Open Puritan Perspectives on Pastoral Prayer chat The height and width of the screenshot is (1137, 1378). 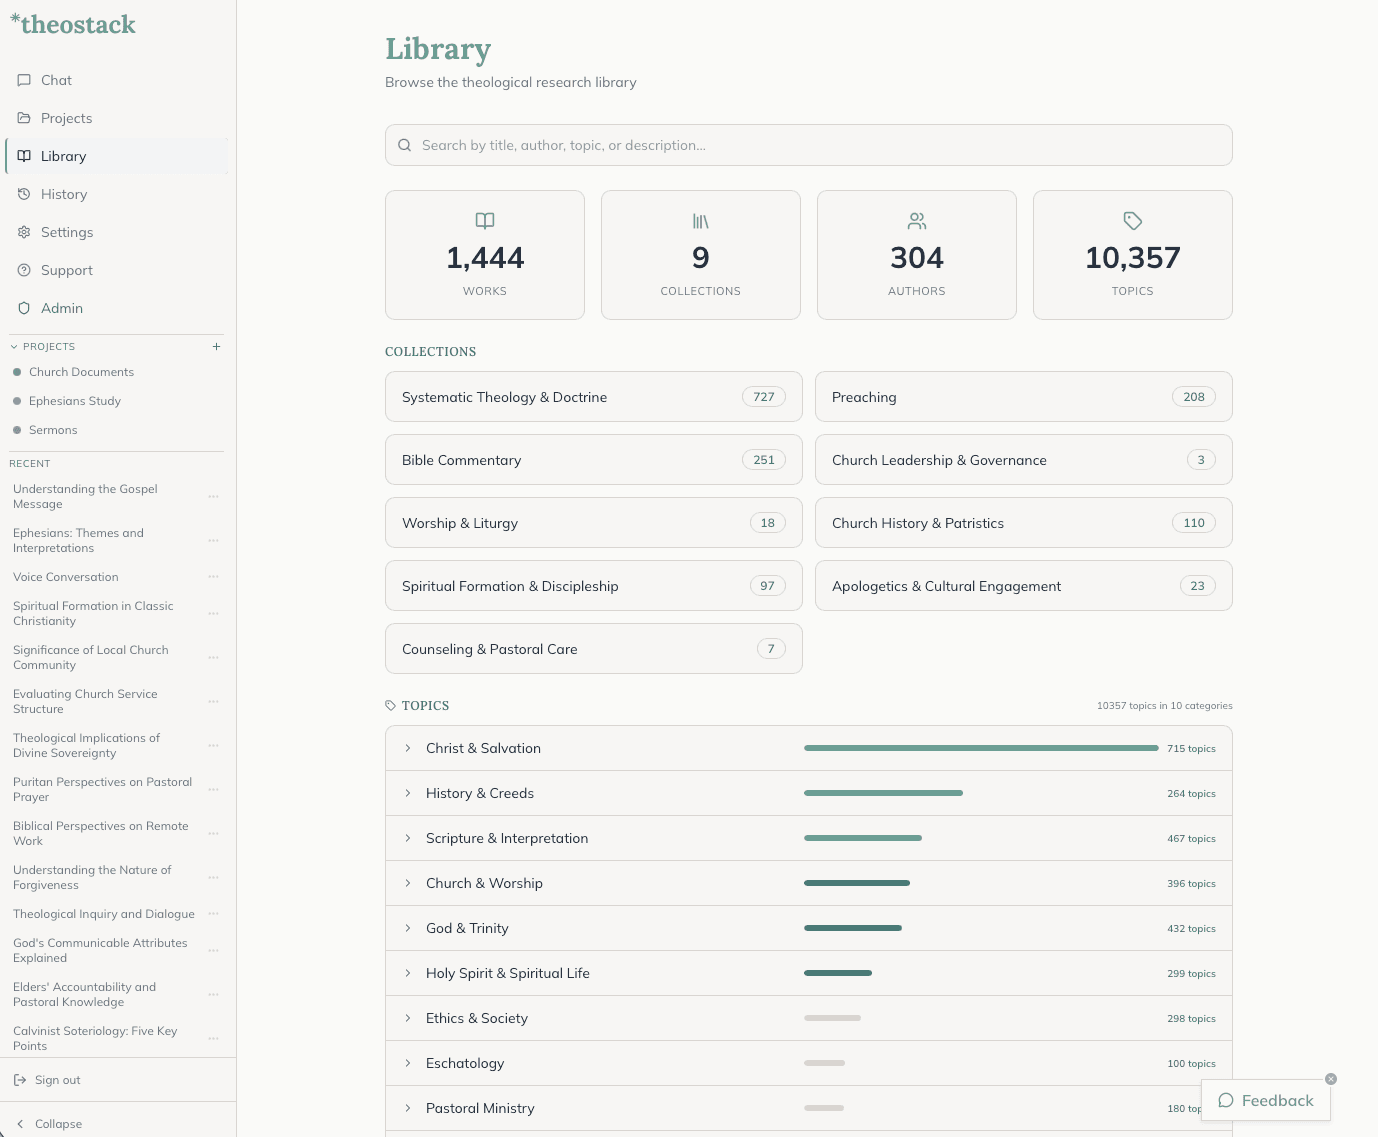coord(102,789)
